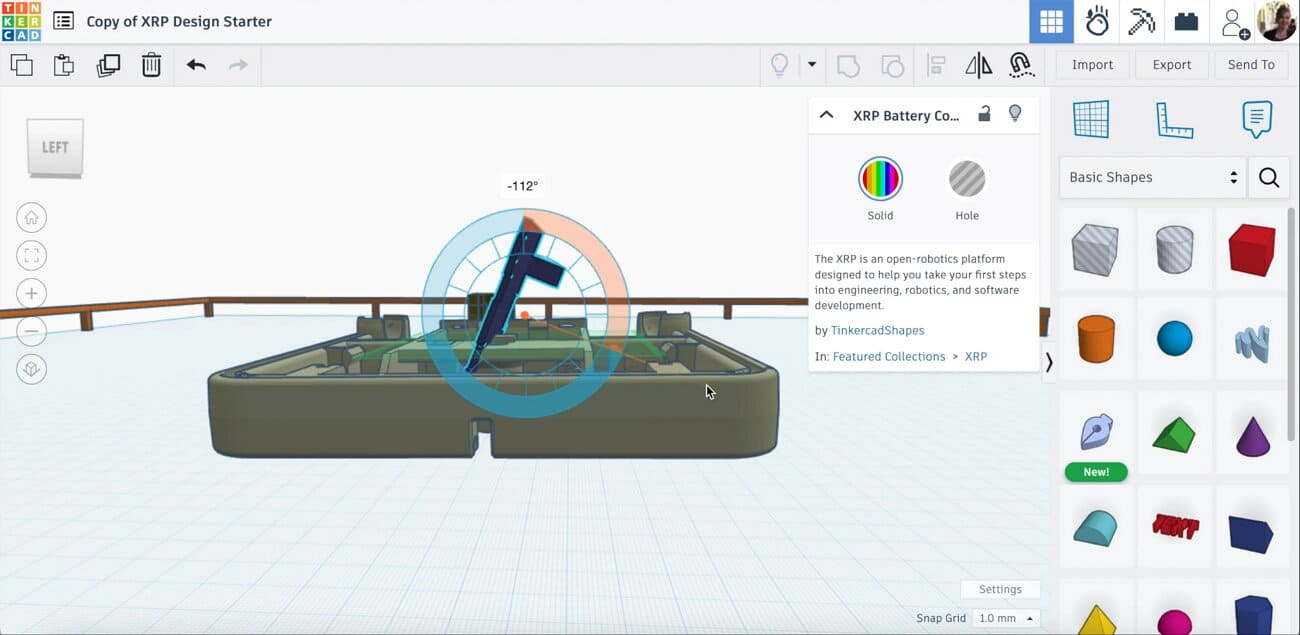Select the Group shapes tool
The height and width of the screenshot is (635, 1300).
[x=848, y=64]
